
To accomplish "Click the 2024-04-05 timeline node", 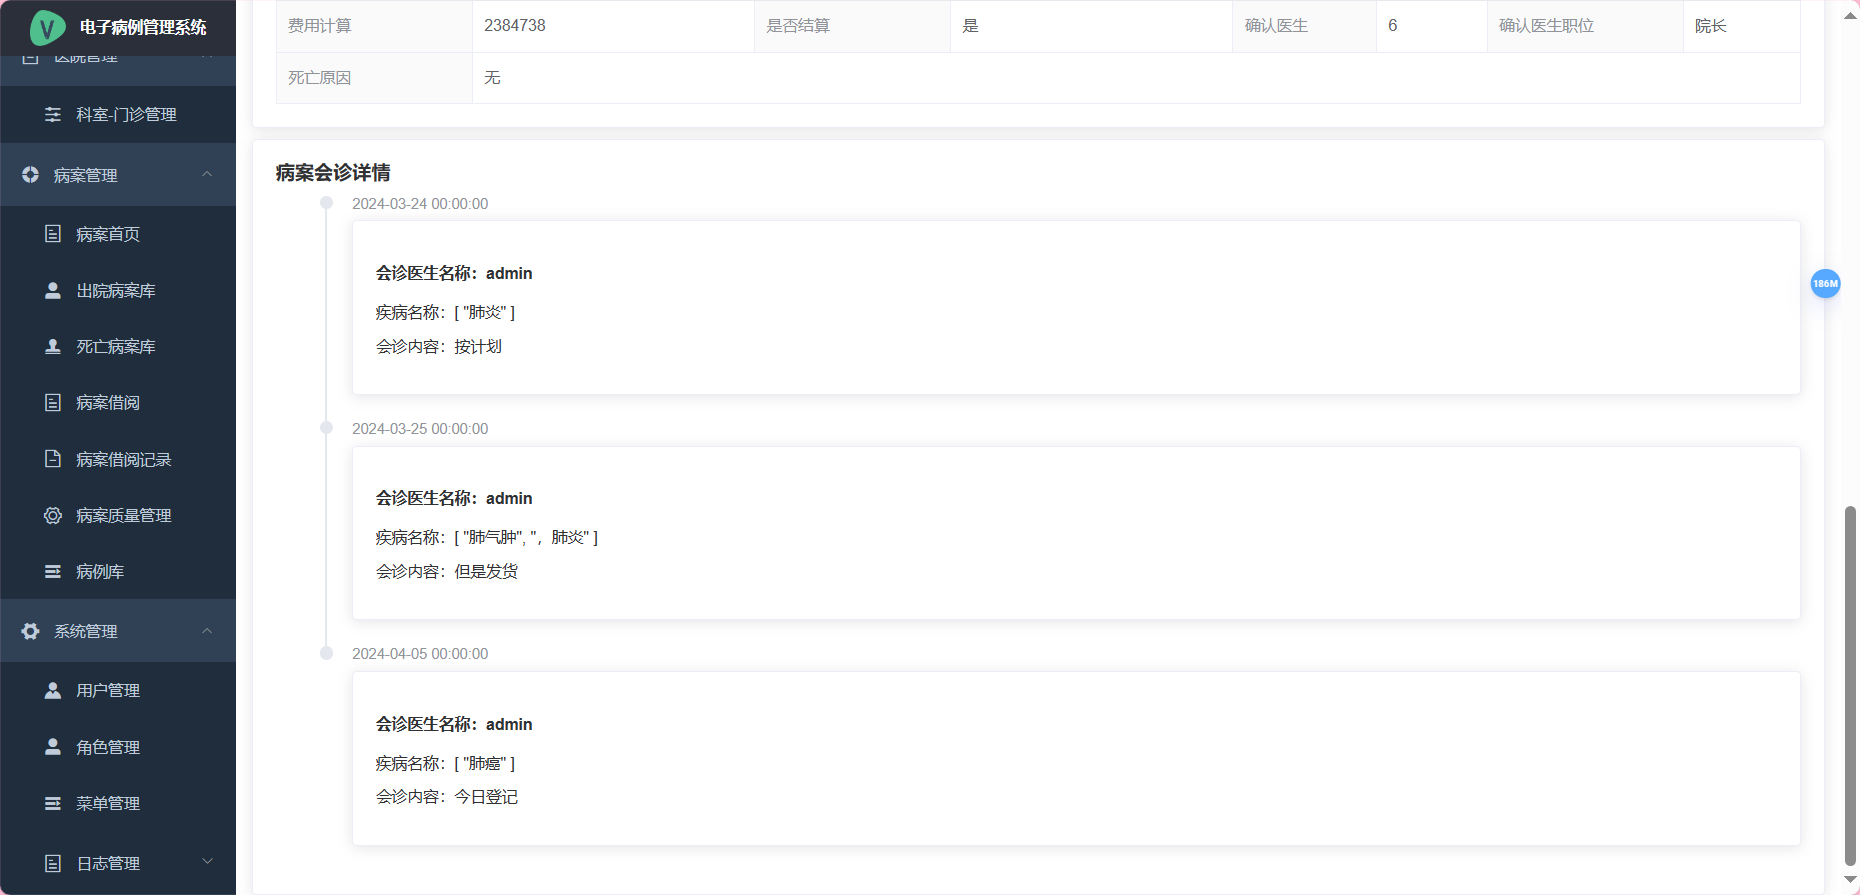I will [x=326, y=653].
